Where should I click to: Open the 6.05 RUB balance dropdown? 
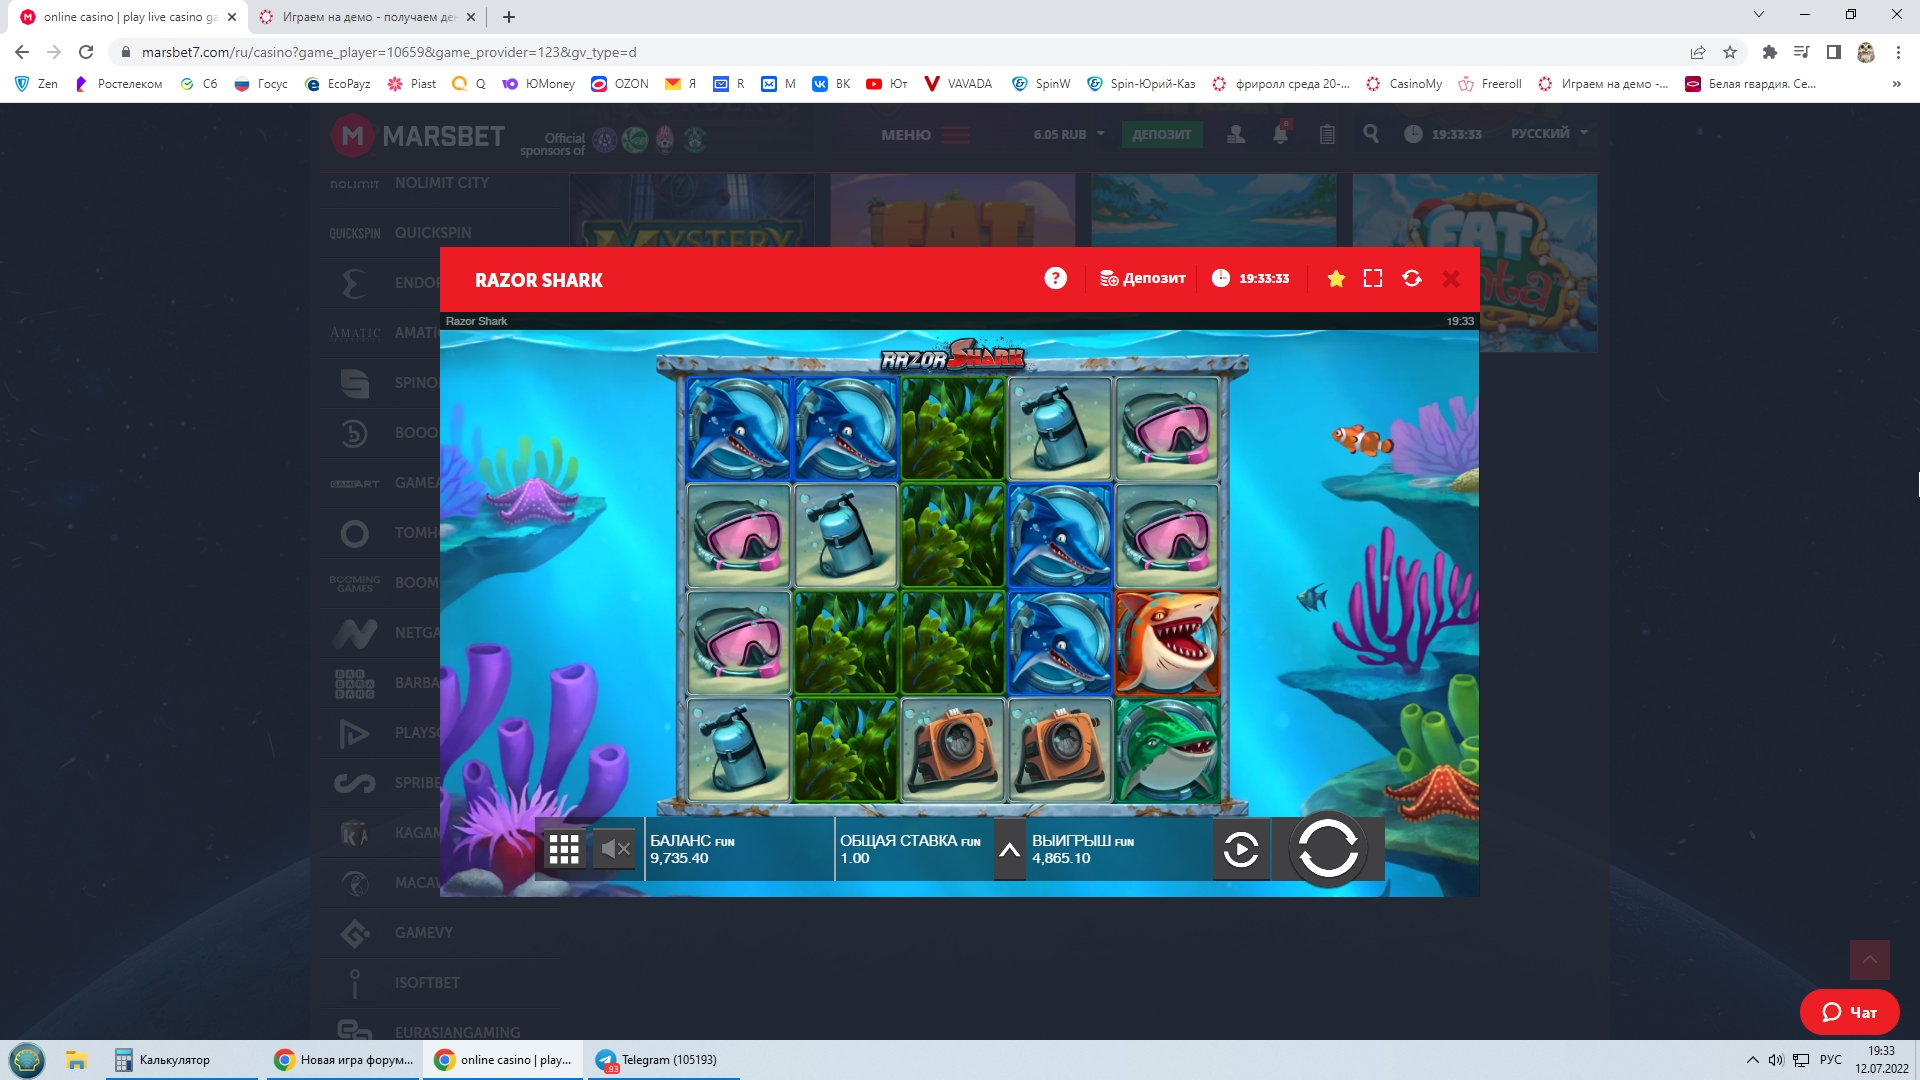tap(1069, 134)
